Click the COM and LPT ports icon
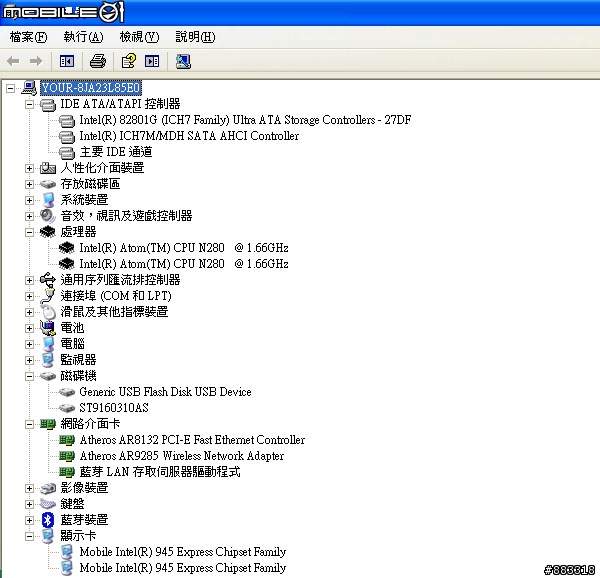 point(48,296)
